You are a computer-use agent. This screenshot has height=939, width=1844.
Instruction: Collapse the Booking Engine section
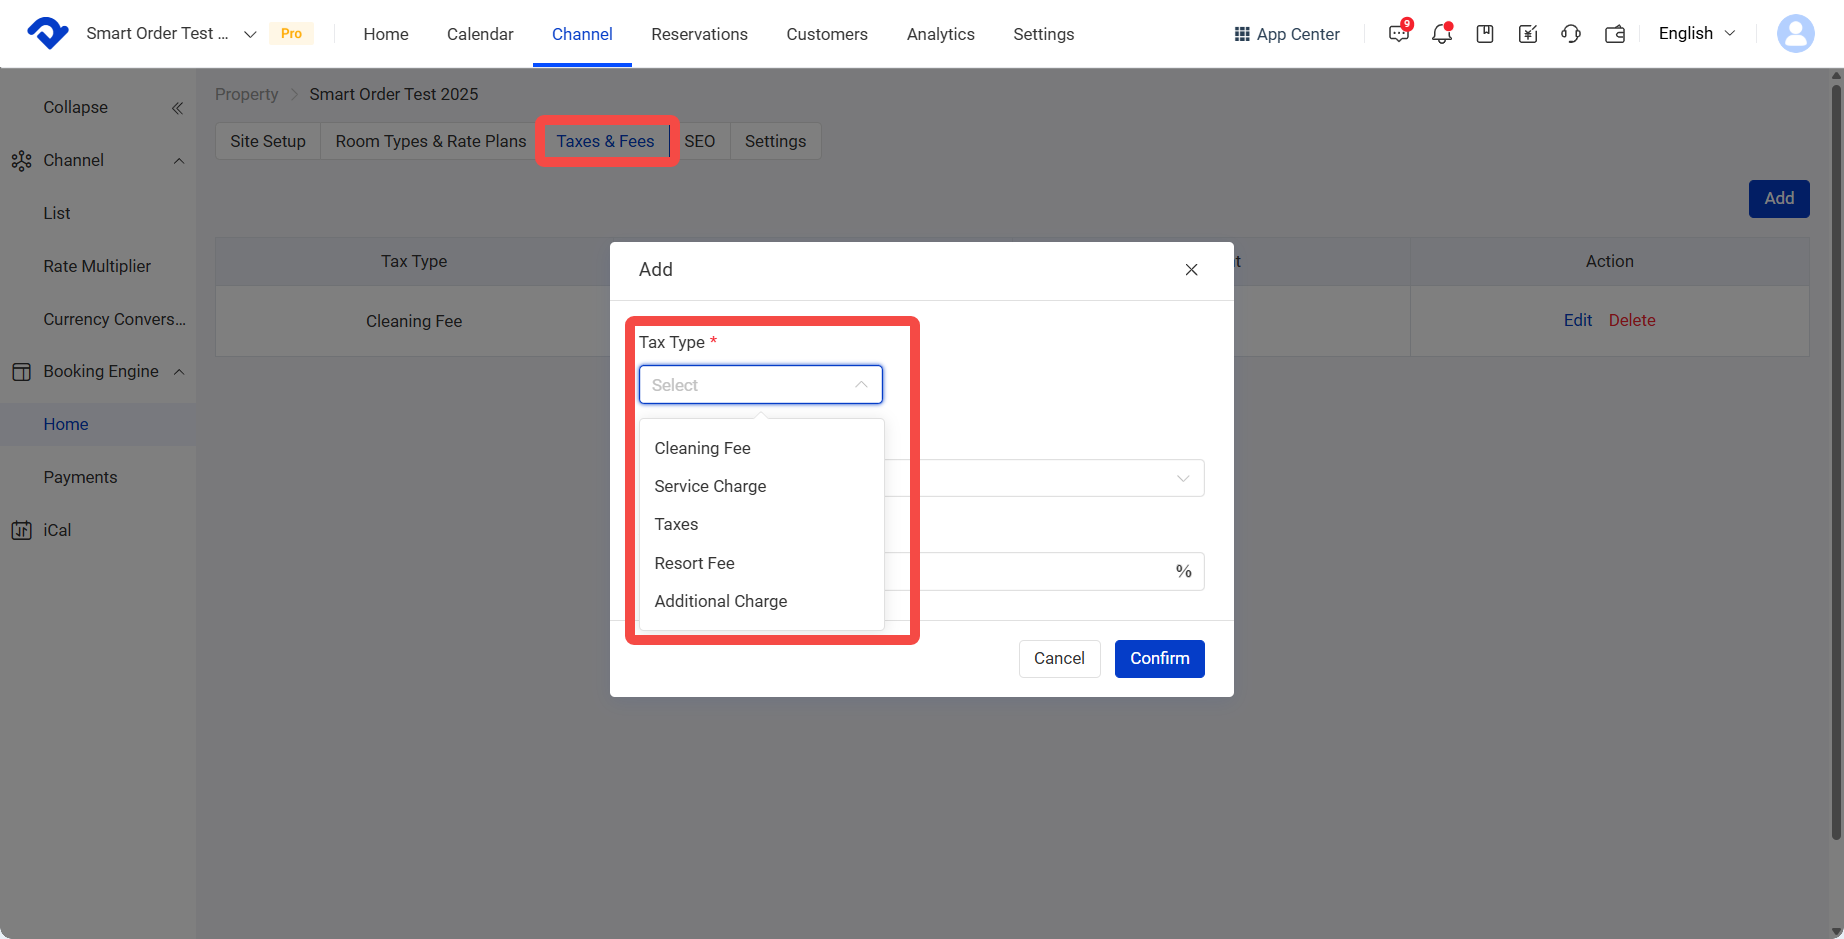tap(179, 372)
